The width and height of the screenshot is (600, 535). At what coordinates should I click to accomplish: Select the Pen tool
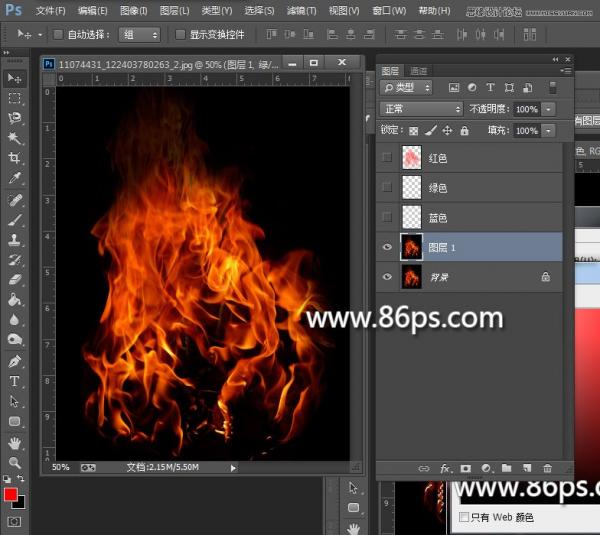coord(15,360)
